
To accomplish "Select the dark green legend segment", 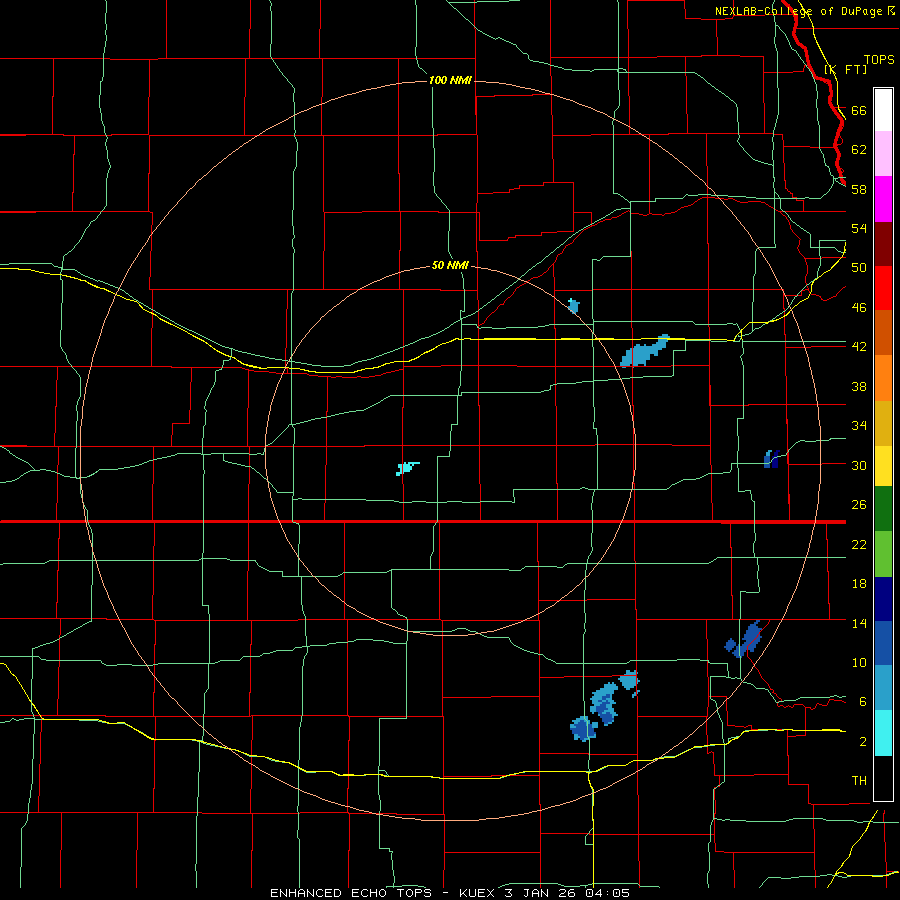I will (x=883, y=509).
